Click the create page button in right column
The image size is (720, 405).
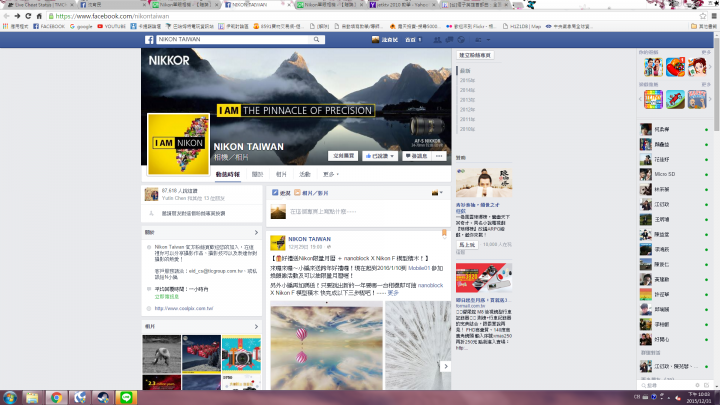click(x=475, y=55)
